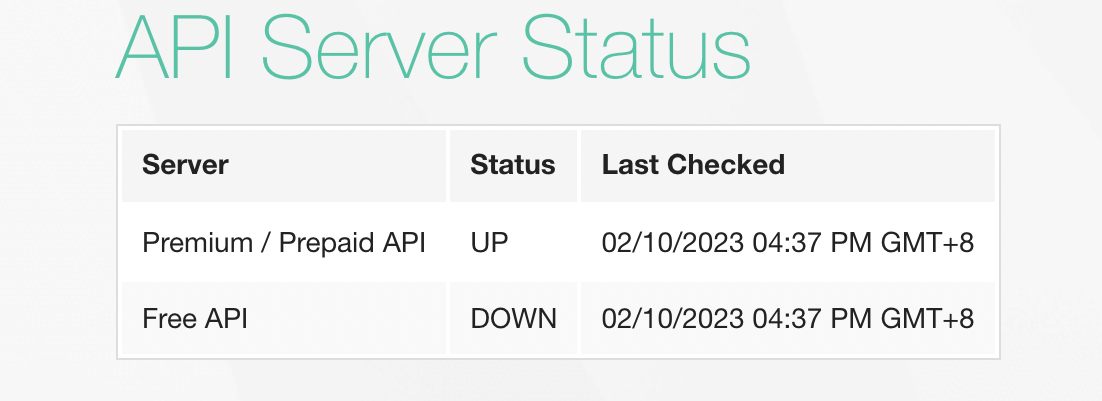The image size is (1102, 401).
Task: Click the Free API cell
Action: (284, 319)
